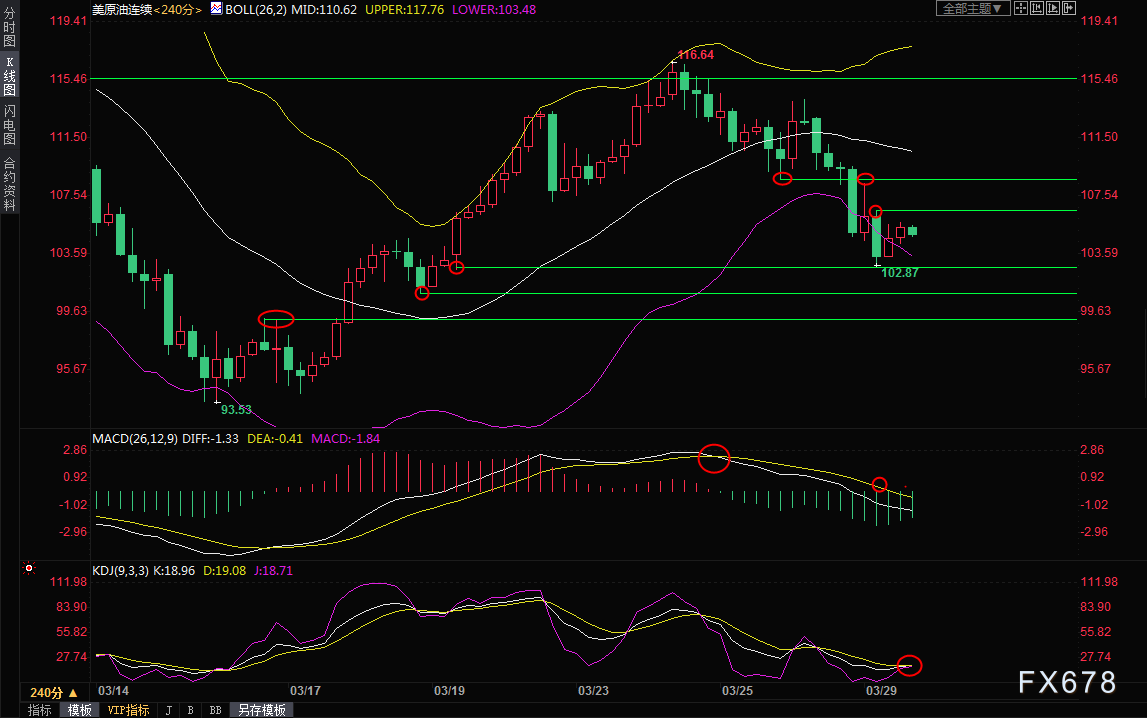Click the expand panel arrow icon

coord(1069,9)
